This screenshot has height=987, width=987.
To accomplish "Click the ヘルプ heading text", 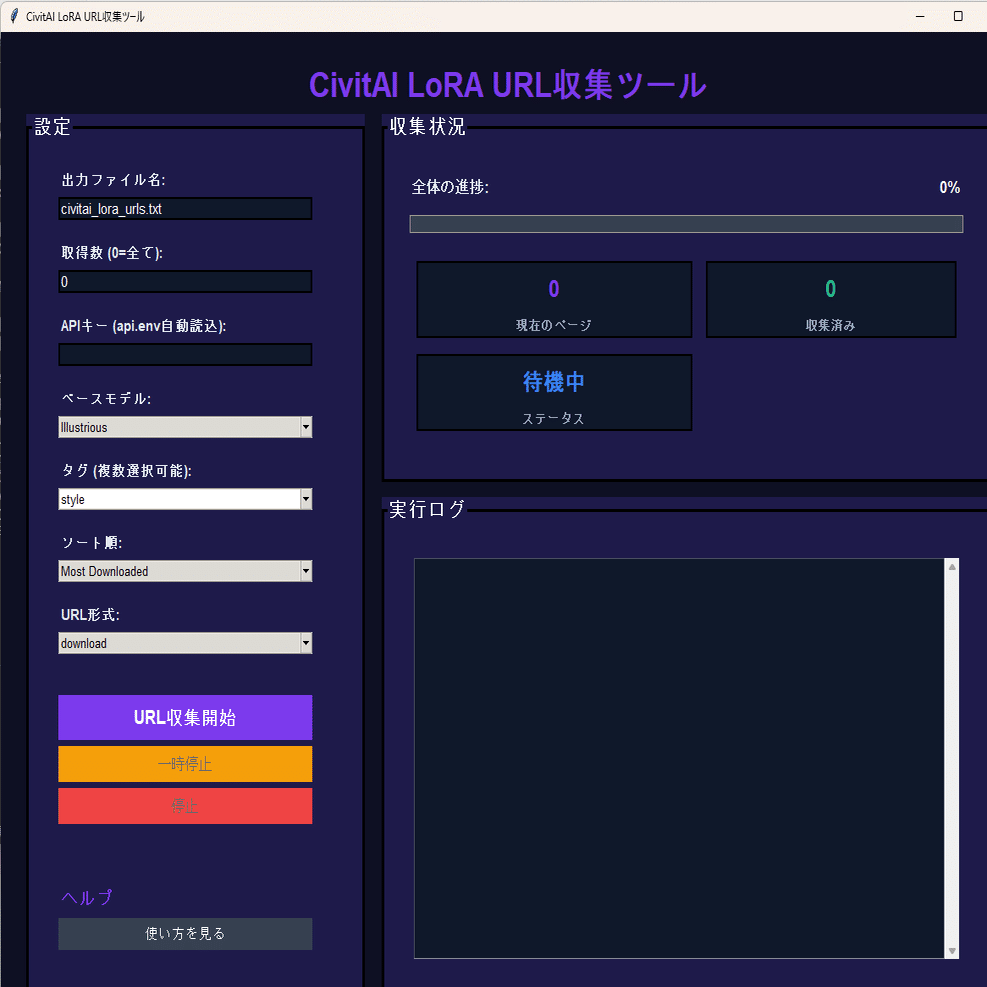I will coord(87,898).
